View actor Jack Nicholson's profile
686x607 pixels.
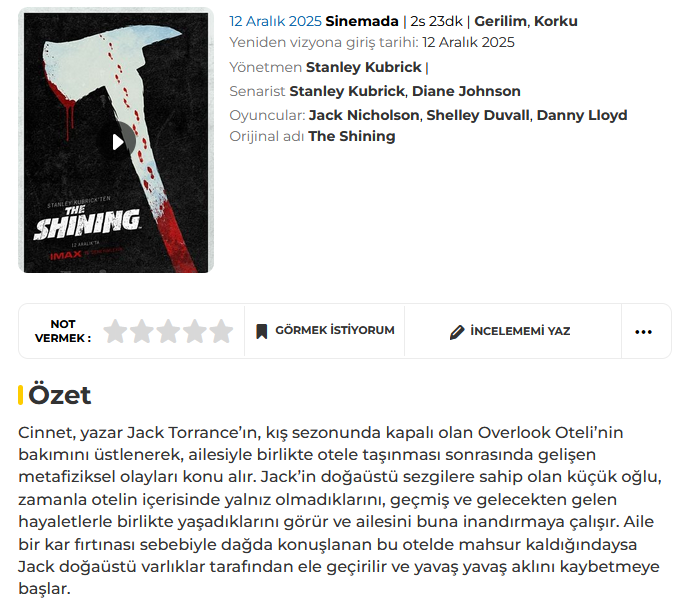pyautogui.click(x=364, y=115)
